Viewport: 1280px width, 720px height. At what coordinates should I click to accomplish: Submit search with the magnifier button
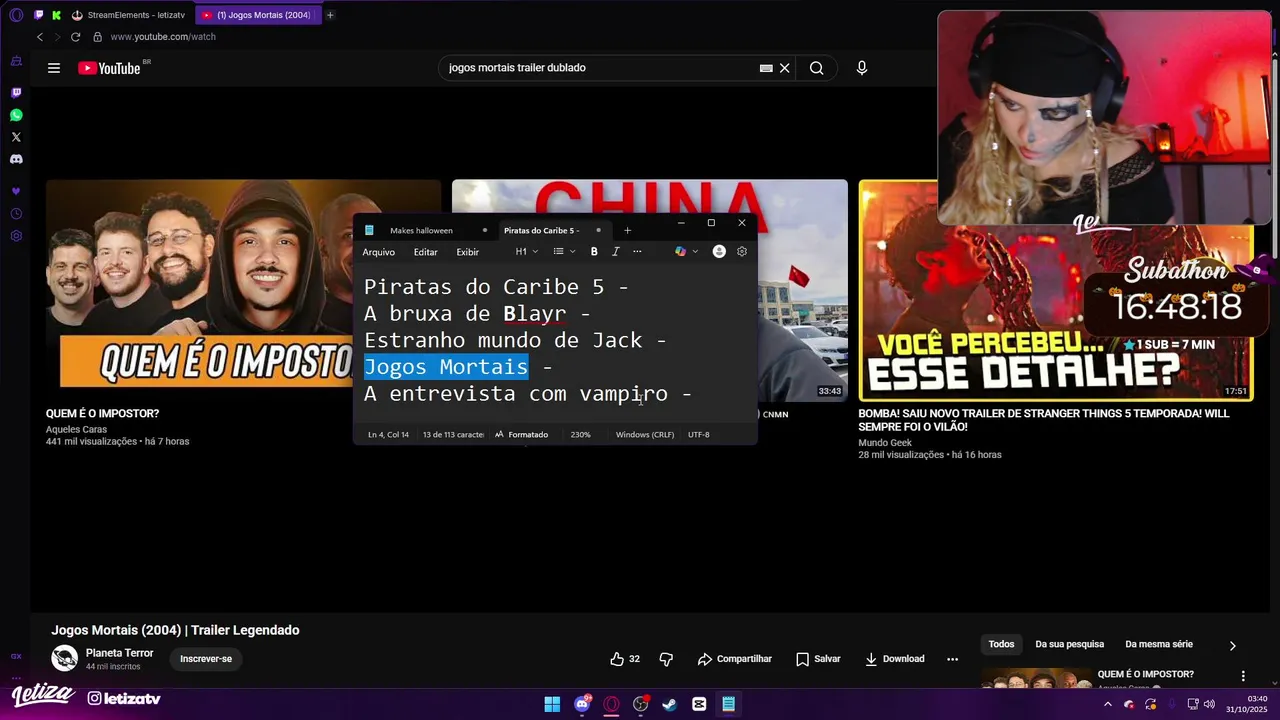pos(817,68)
